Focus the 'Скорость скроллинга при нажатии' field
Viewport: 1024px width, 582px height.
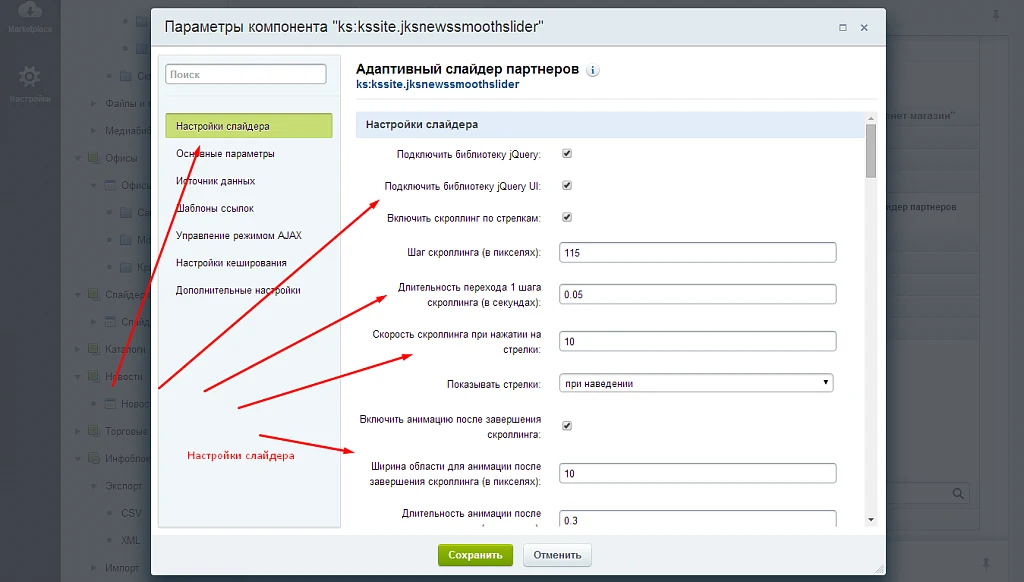point(697,342)
